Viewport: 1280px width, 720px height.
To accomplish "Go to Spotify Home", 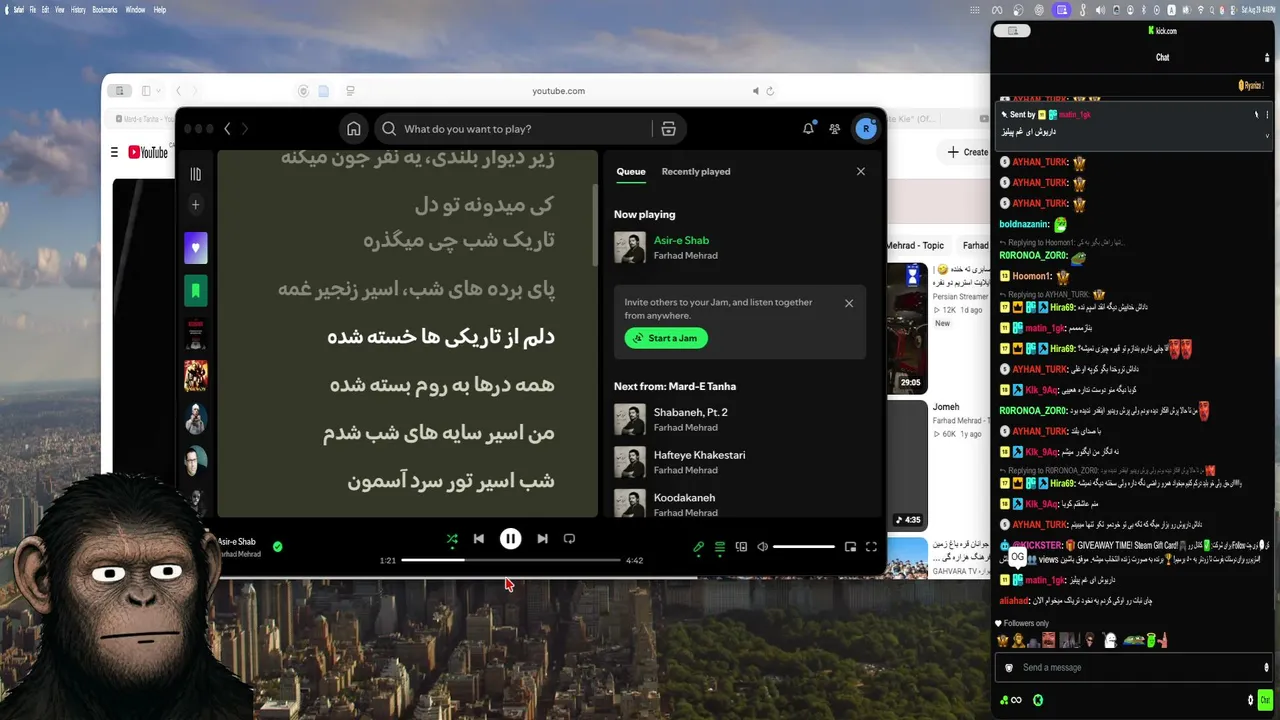I will (x=353, y=129).
